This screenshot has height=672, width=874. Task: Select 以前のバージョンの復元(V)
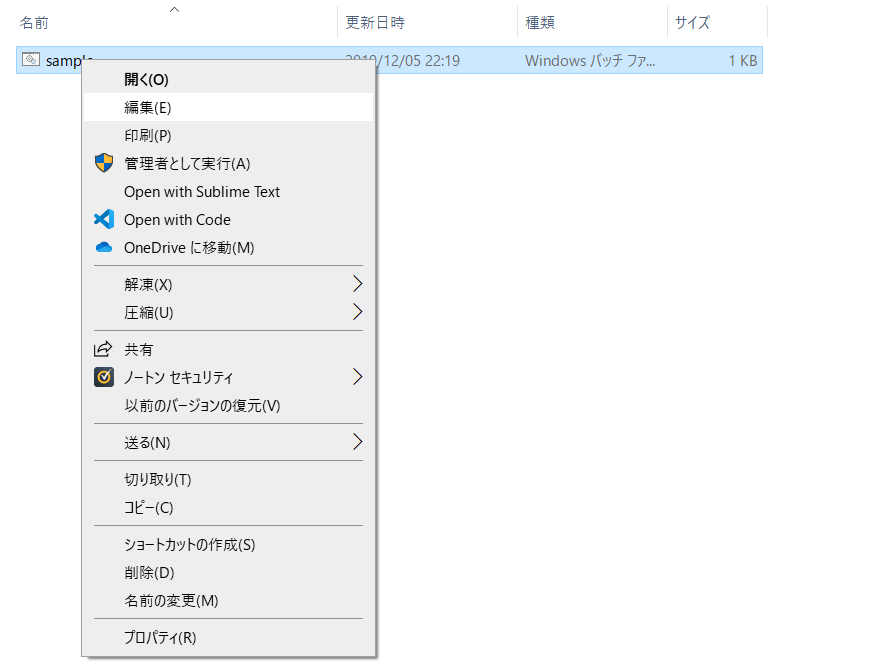(228, 405)
